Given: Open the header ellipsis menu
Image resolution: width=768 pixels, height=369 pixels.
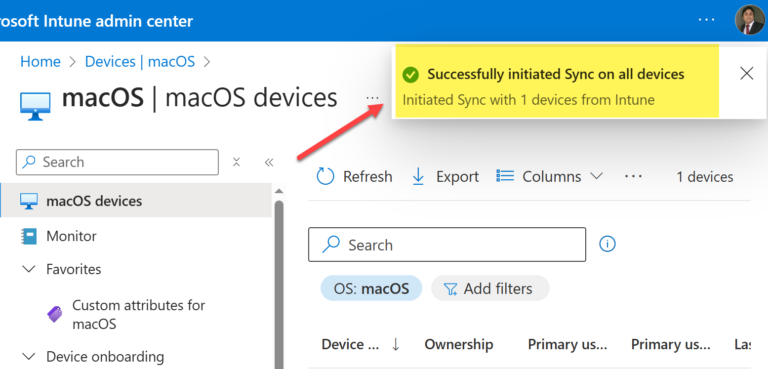Looking at the screenshot, I should tap(706, 20).
